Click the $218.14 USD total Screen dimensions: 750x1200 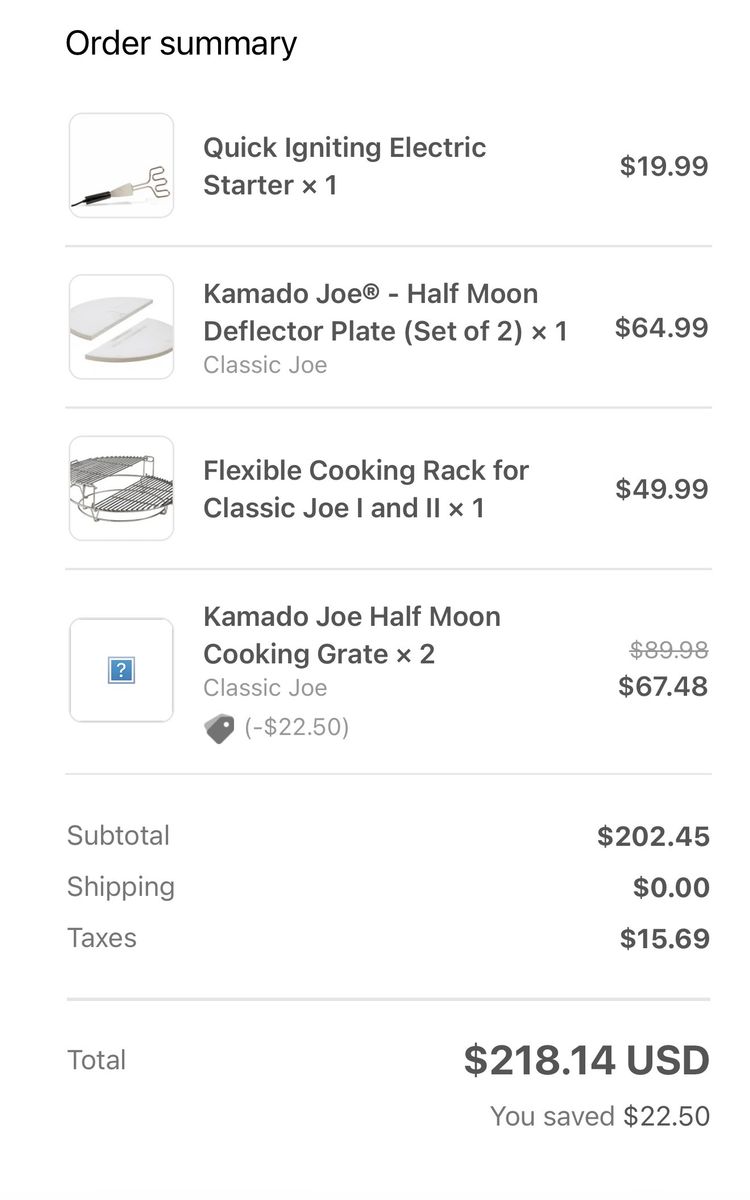click(586, 1061)
